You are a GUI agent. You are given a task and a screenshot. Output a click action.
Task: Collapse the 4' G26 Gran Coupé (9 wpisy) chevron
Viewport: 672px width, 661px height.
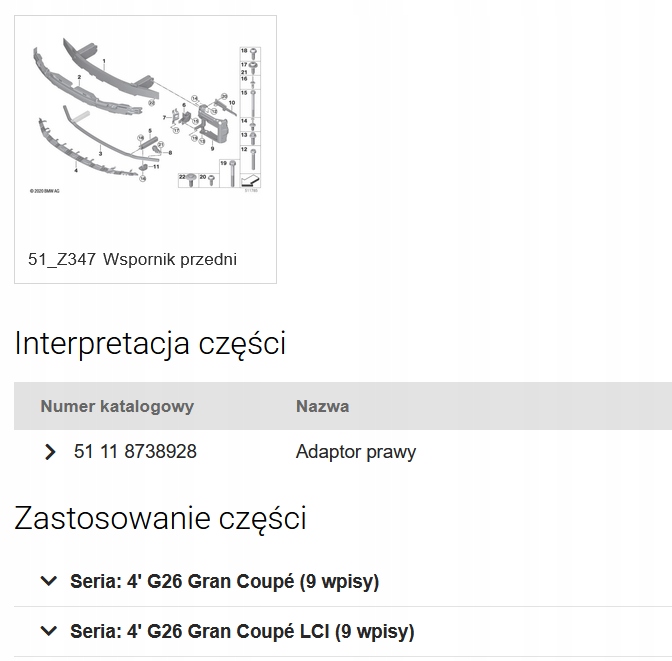(48, 581)
